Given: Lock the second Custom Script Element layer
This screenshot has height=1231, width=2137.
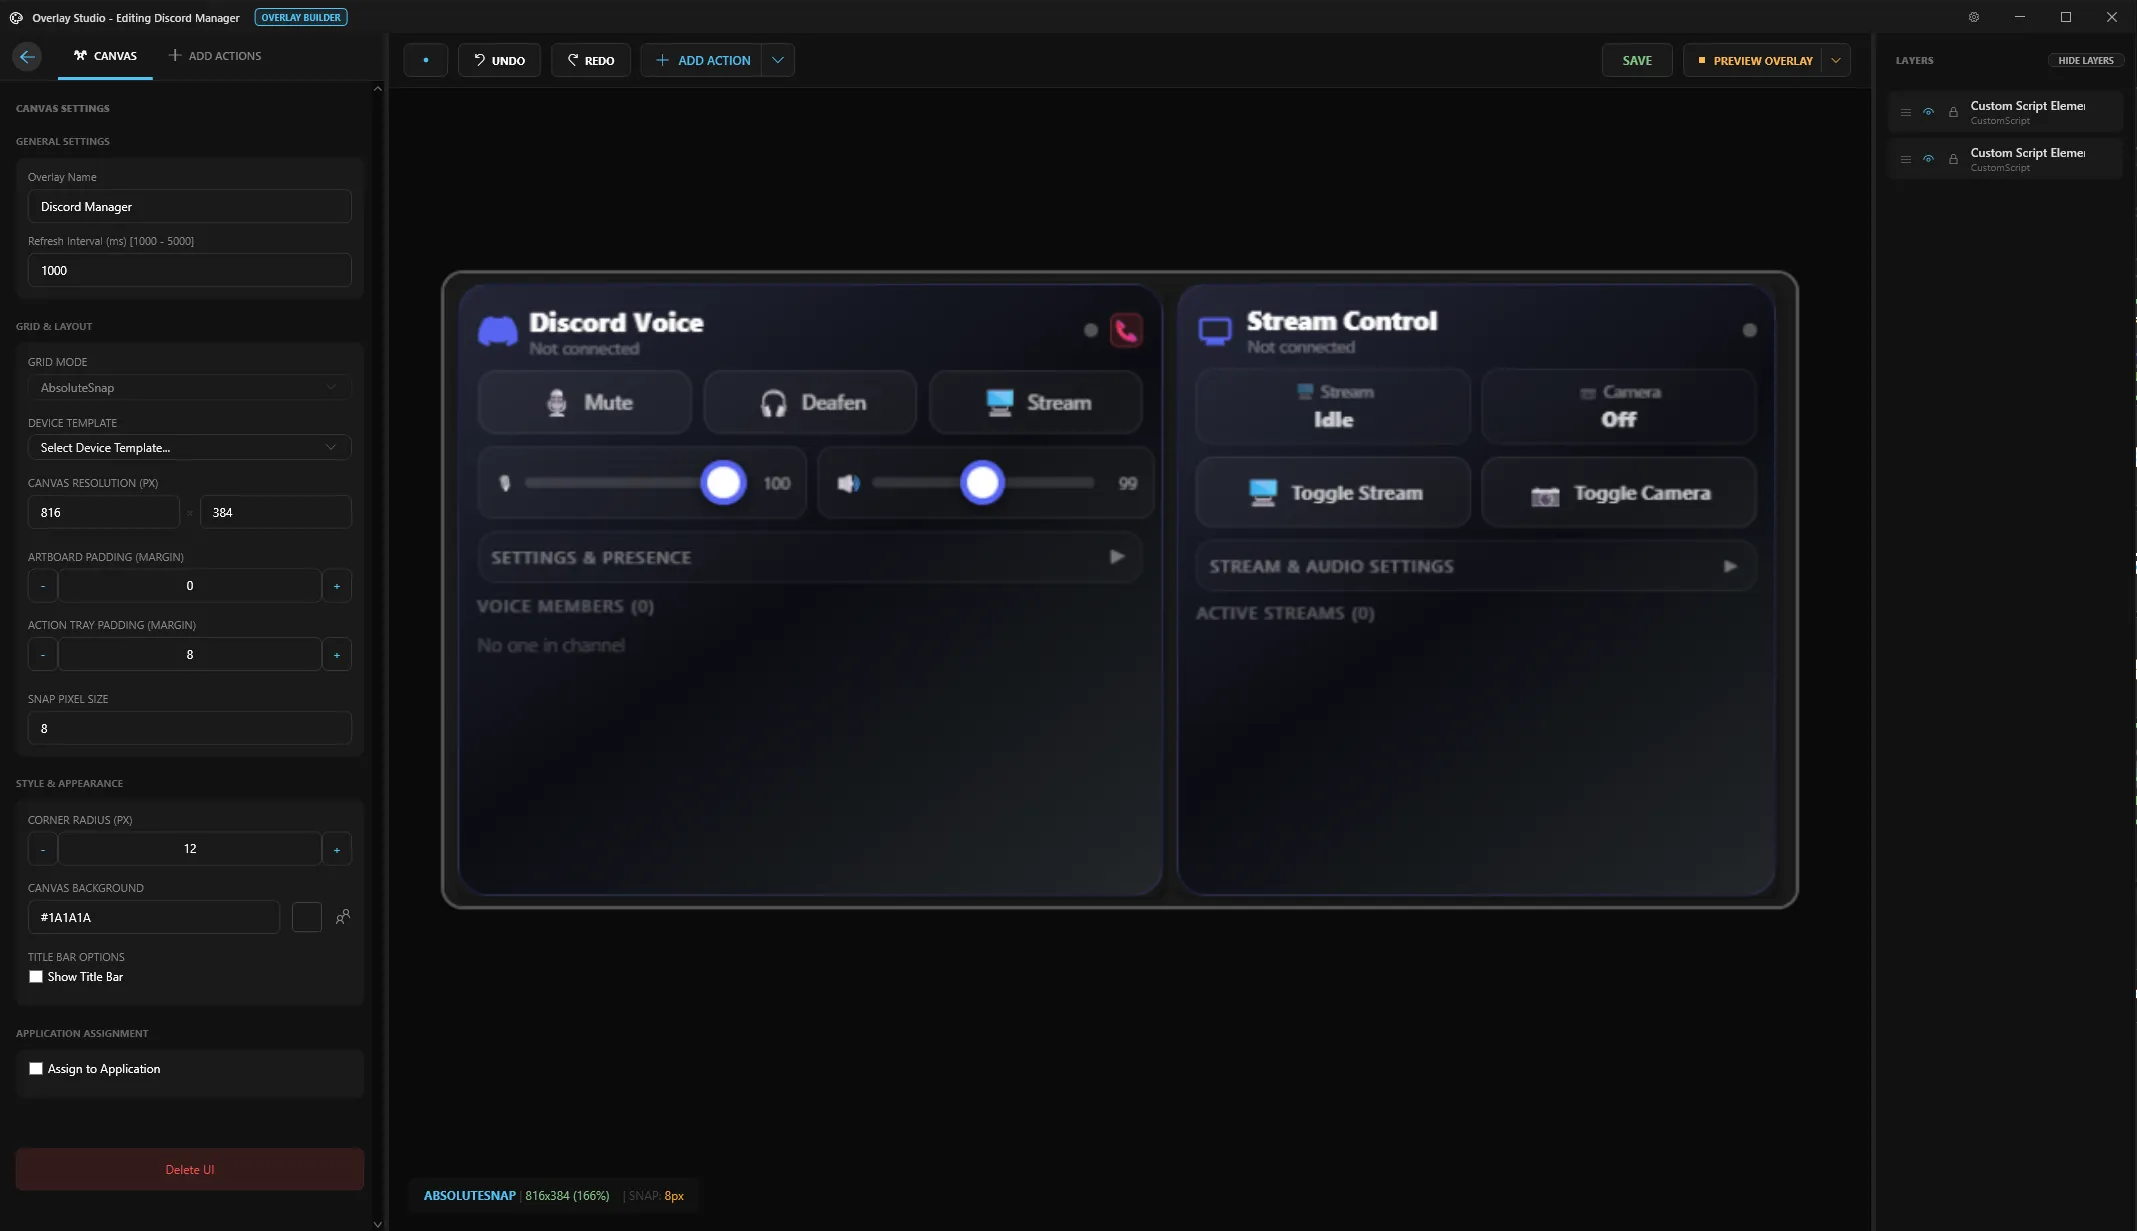Looking at the screenshot, I should (x=1953, y=159).
